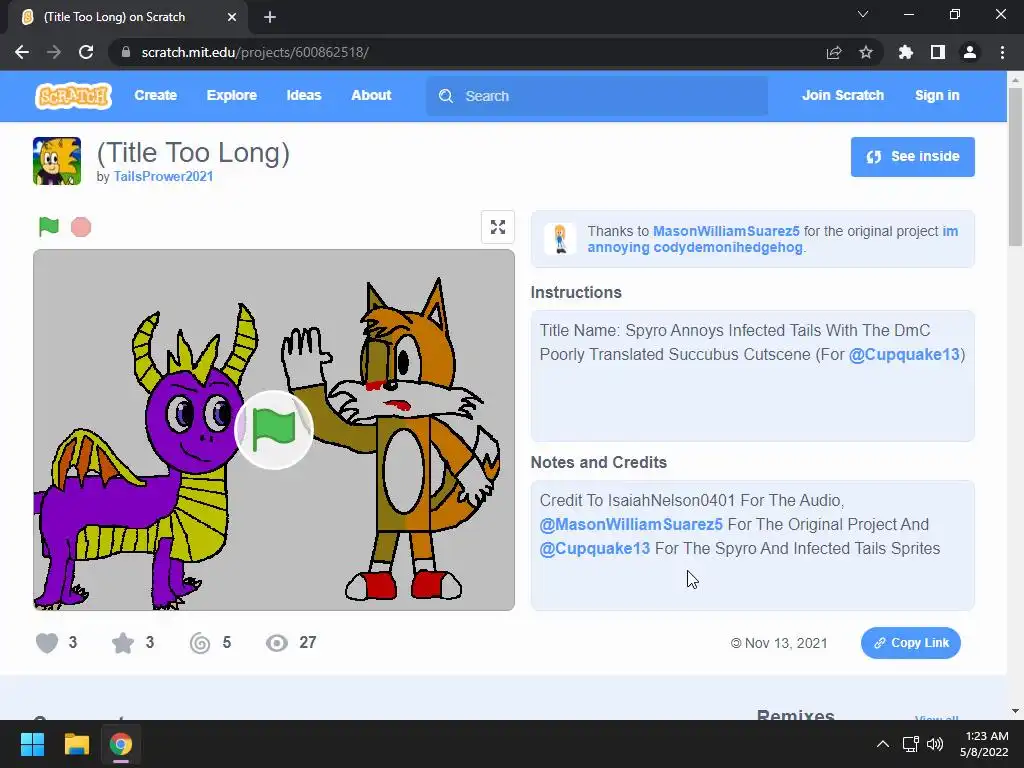Click the address bar URL
This screenshot has height=768, width=1024.
[255, 52]
